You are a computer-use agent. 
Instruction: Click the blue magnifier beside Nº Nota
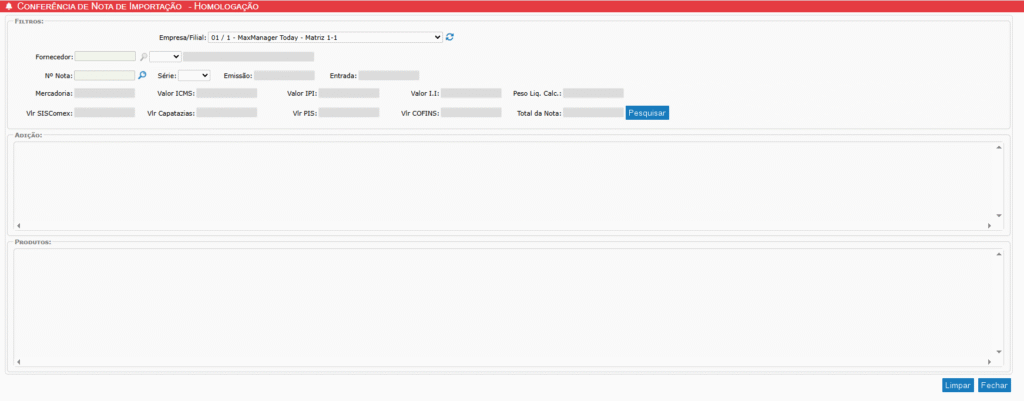142,75
